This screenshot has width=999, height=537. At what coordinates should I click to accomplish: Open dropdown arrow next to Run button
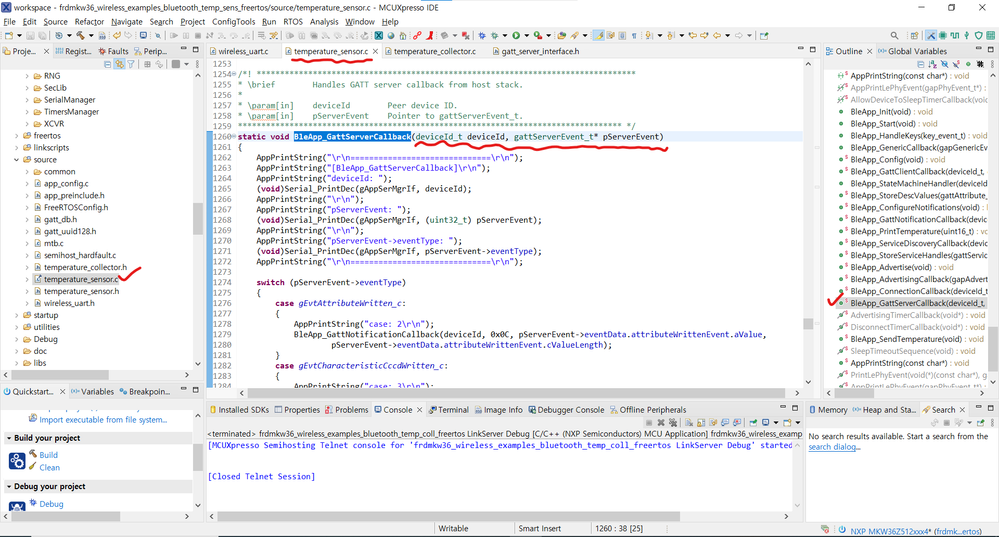(x=526, y=35)
